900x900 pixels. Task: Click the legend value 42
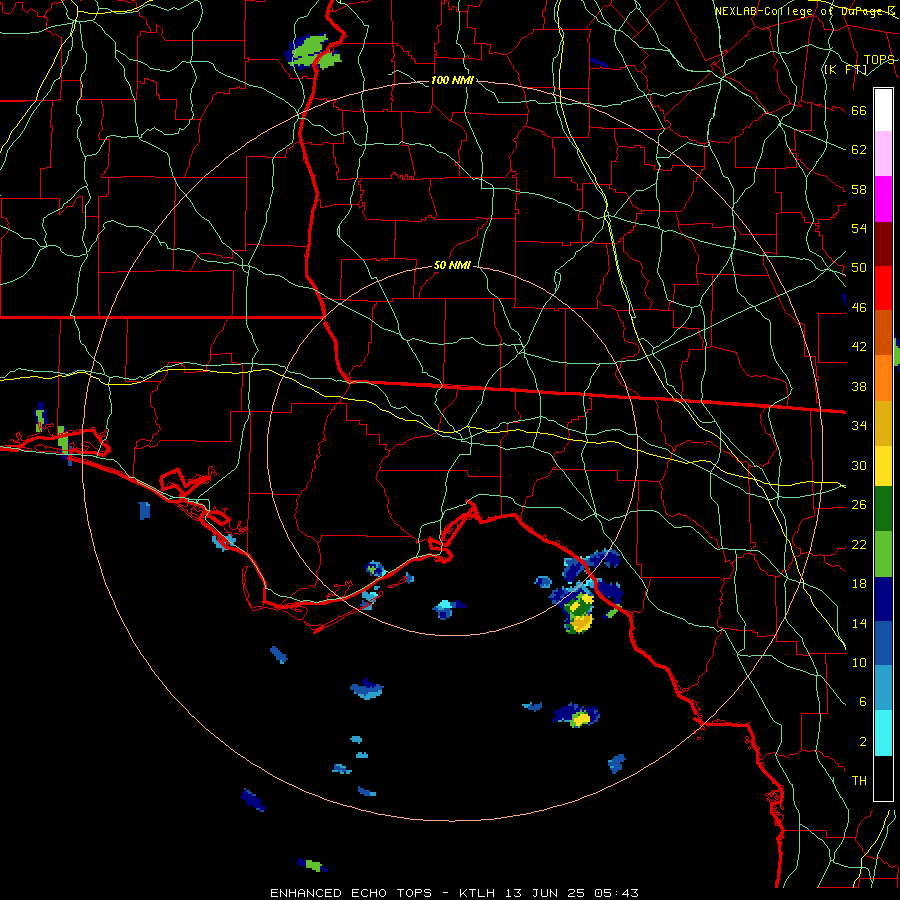click(x=859, y=346)
